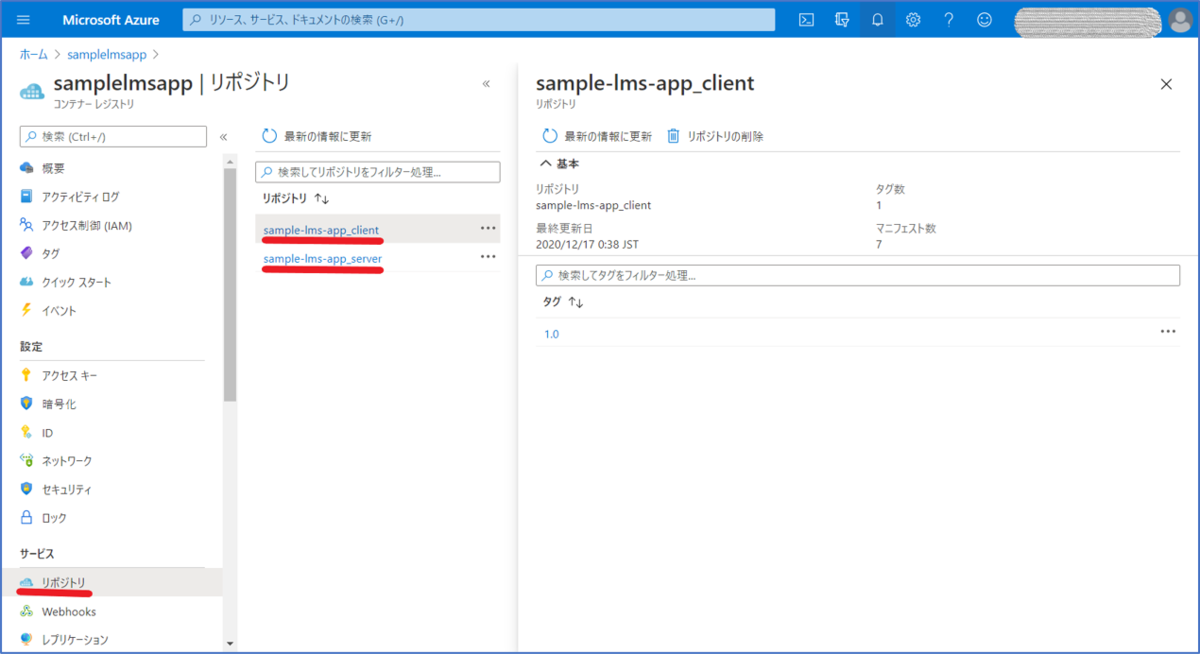The width and height of the screenshot is (1200, 654).
Task: Open the Azure portal hamburger menu
Action: click(x=24, y=20)
